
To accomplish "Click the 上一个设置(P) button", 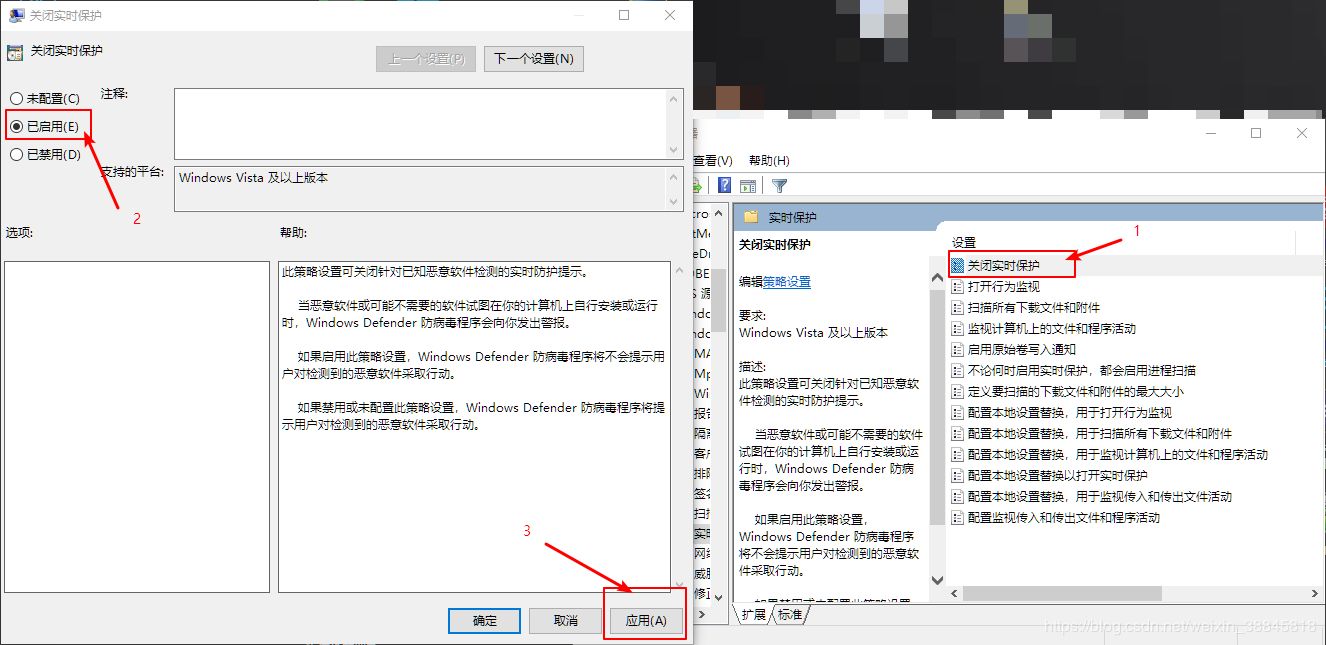I will click(x=426, y=59).
